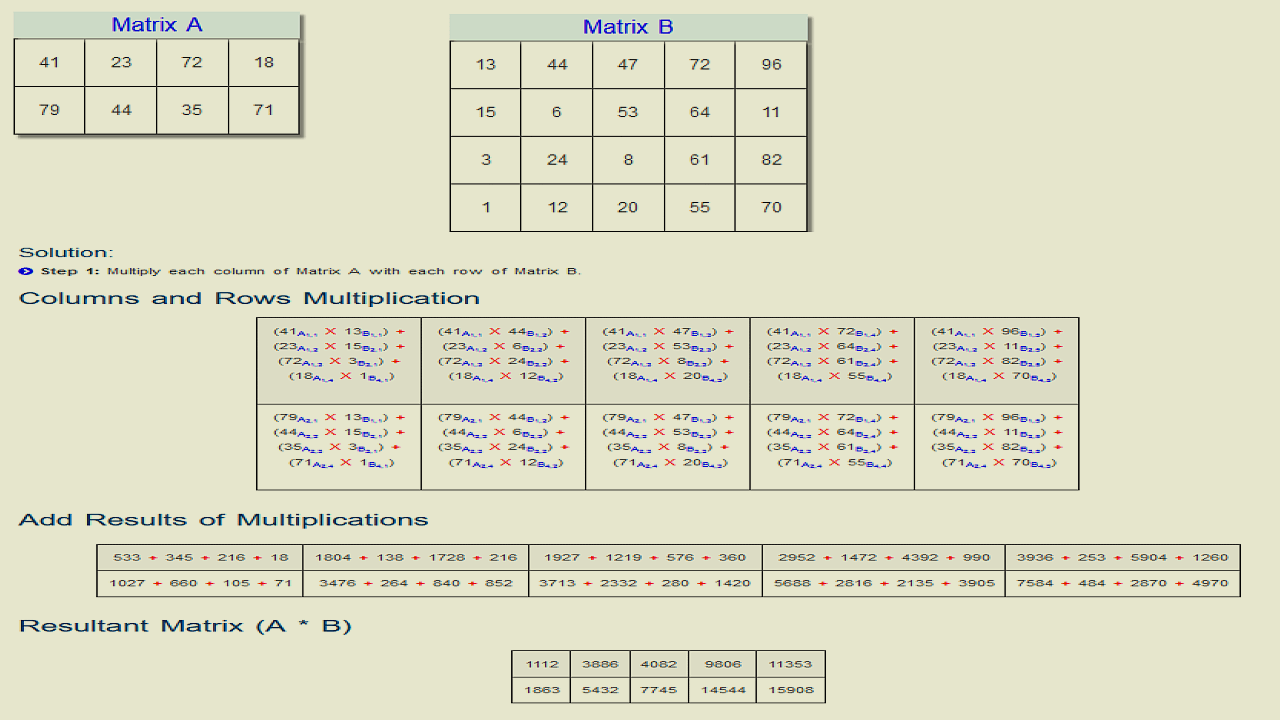
Task: Click cell 47 in Matrix B
Action: (628, 64)
